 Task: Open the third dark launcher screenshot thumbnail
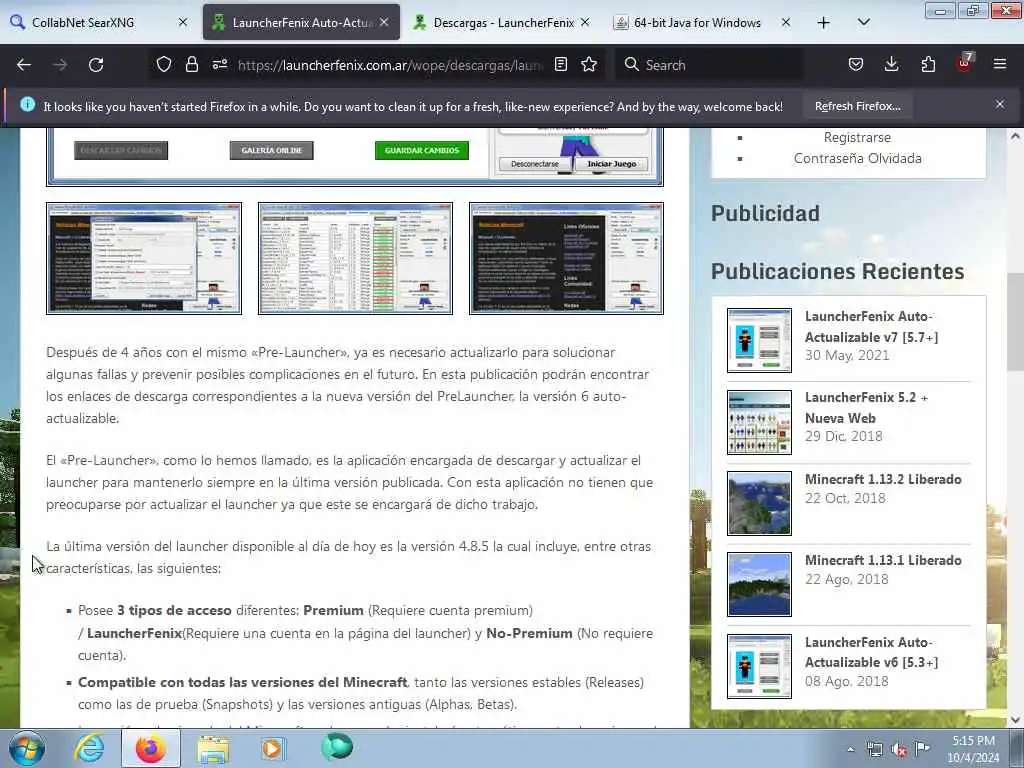(x=566, y=259)
